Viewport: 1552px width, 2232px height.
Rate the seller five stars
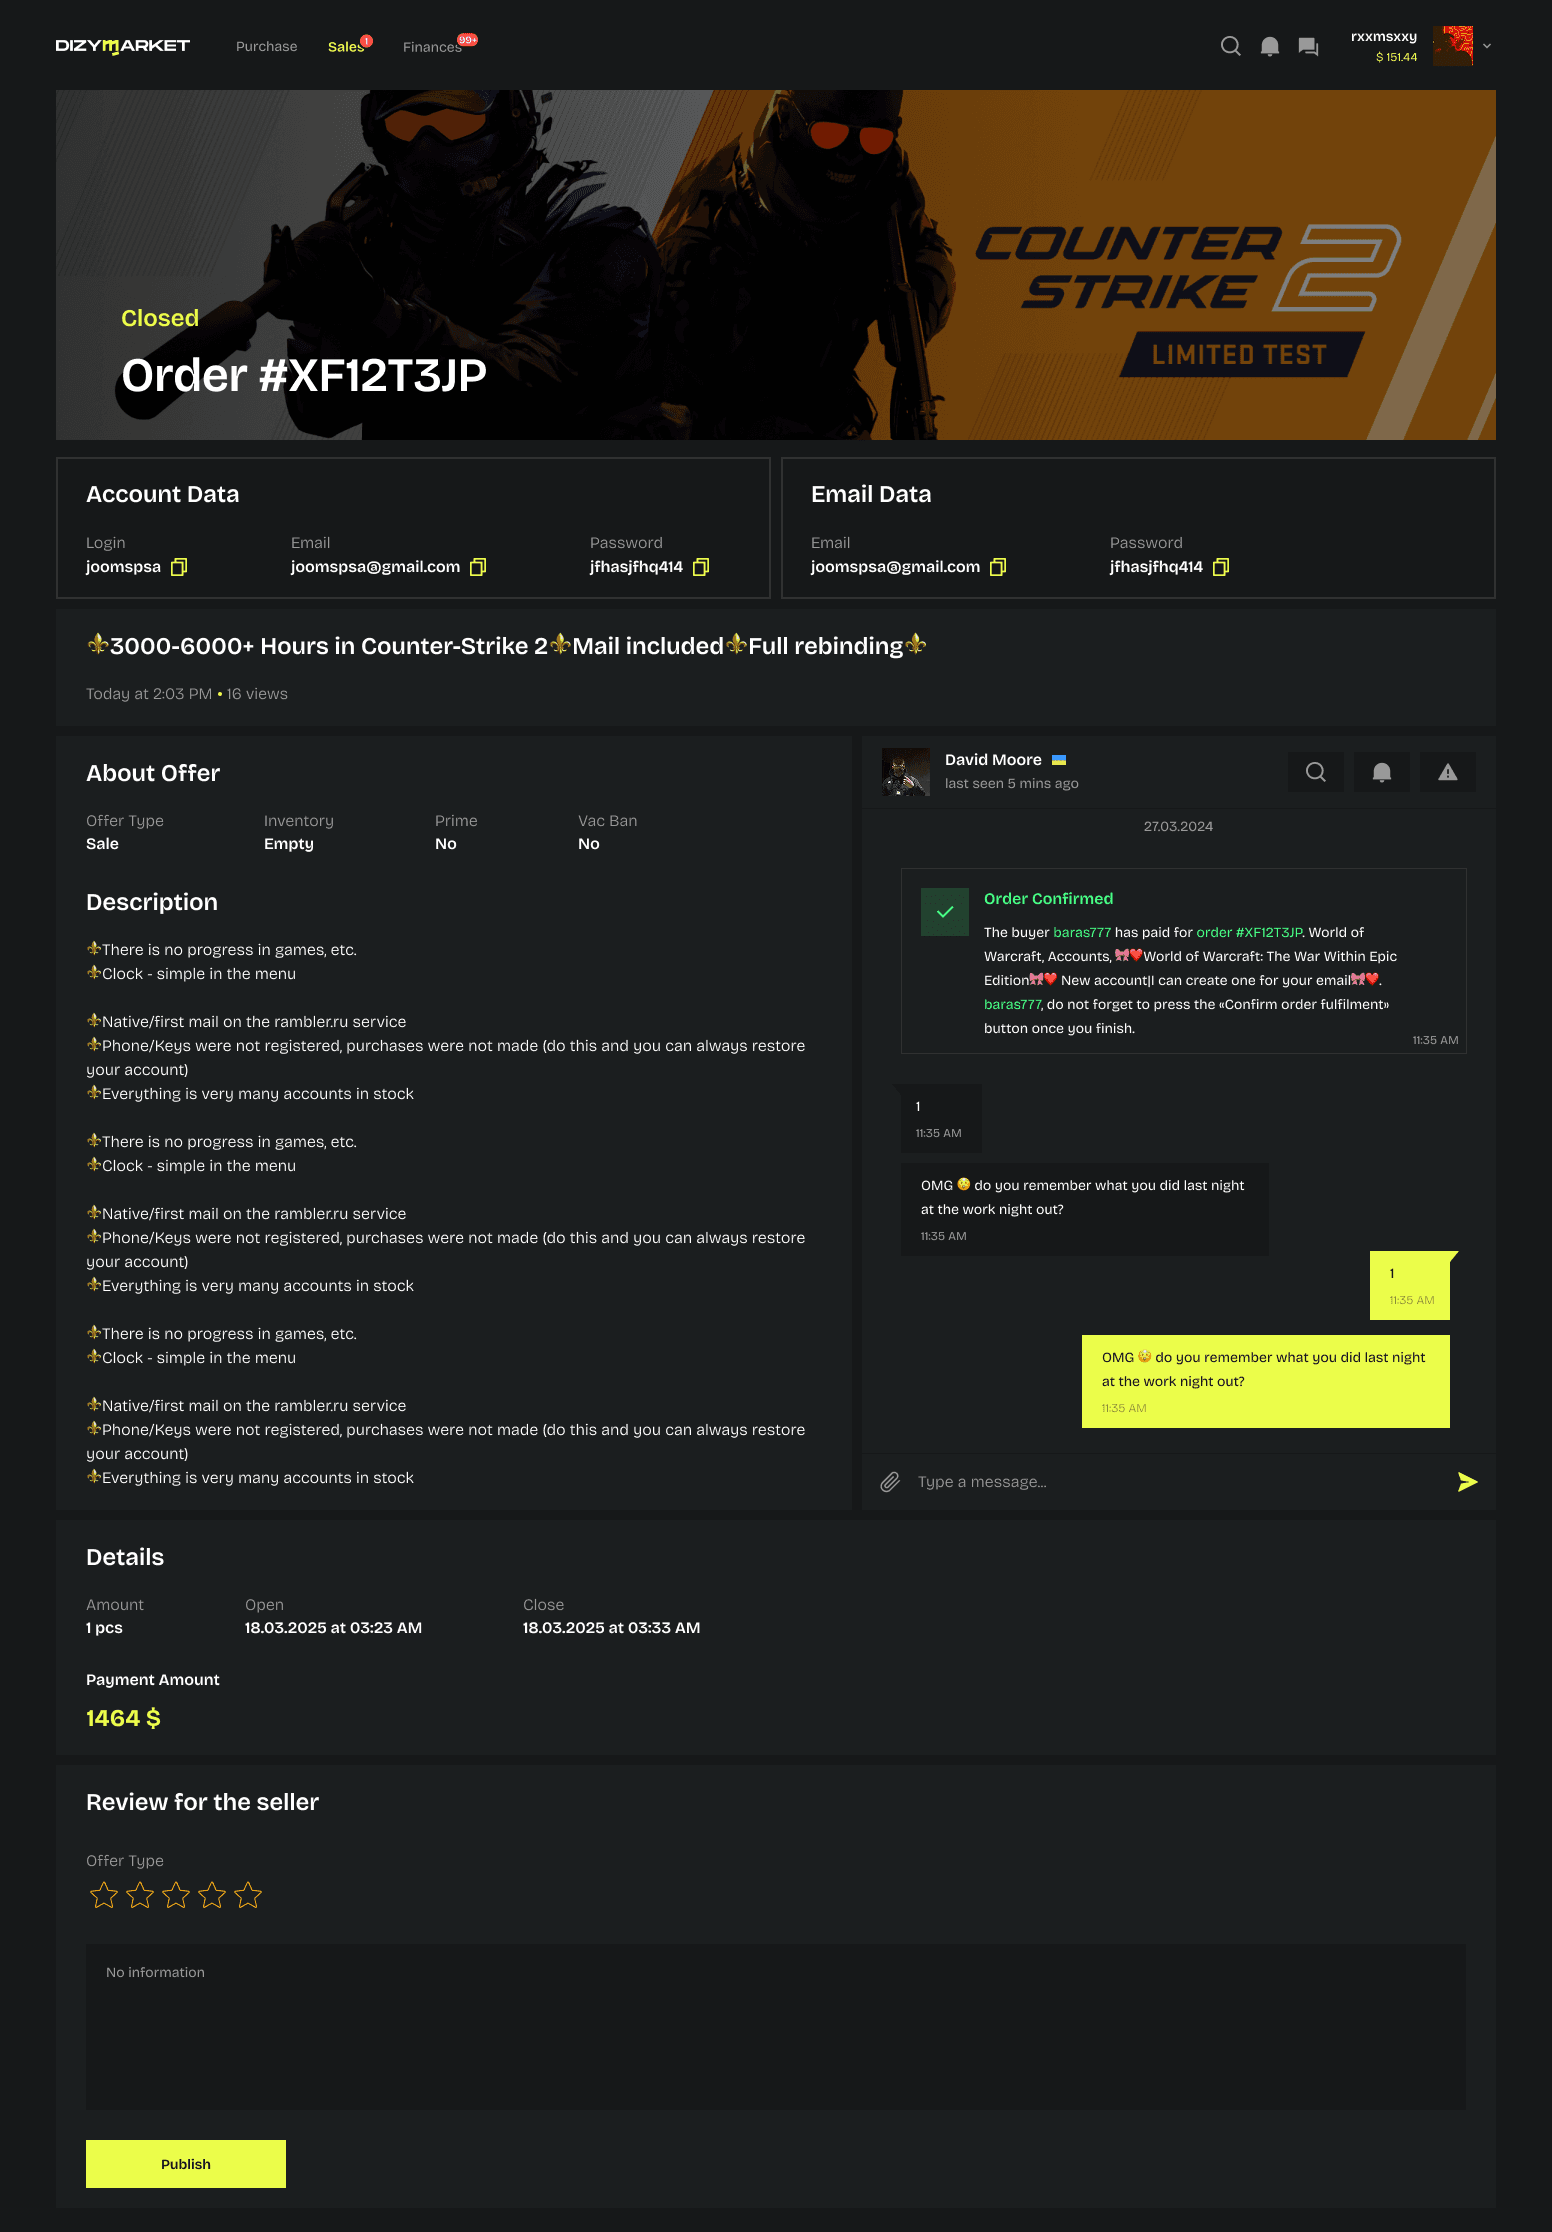(x=248, y=1895)
